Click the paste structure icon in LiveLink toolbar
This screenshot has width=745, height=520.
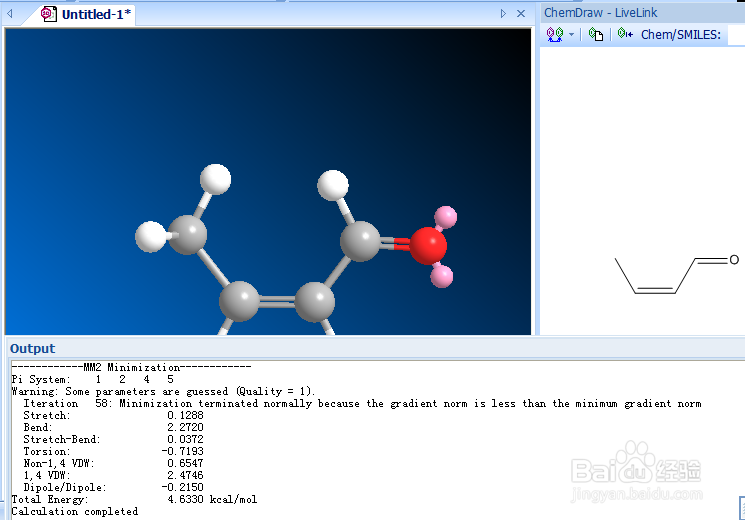click(595, 34)
